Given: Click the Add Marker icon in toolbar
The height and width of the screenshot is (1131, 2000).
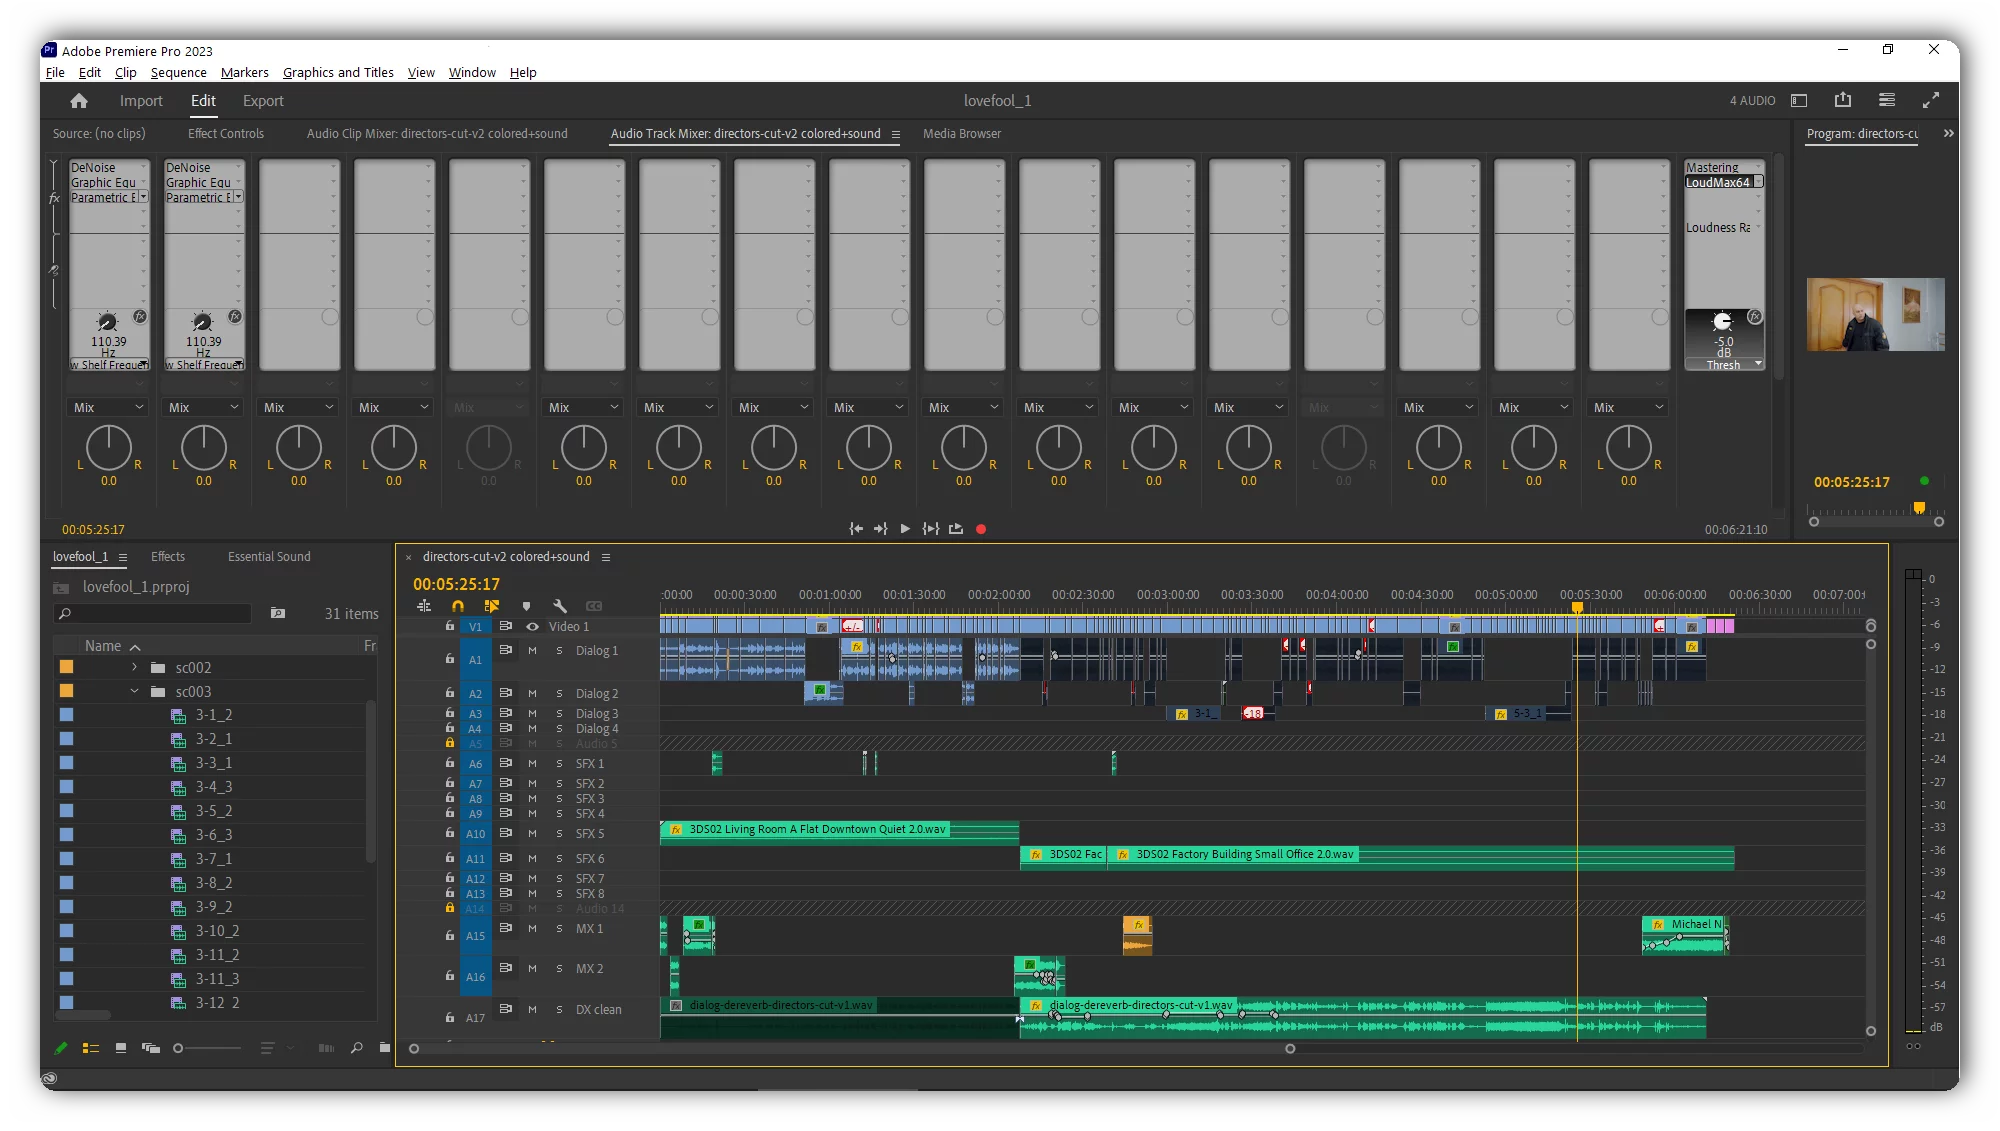Looking at the screenshot, I should click(527, 606).
